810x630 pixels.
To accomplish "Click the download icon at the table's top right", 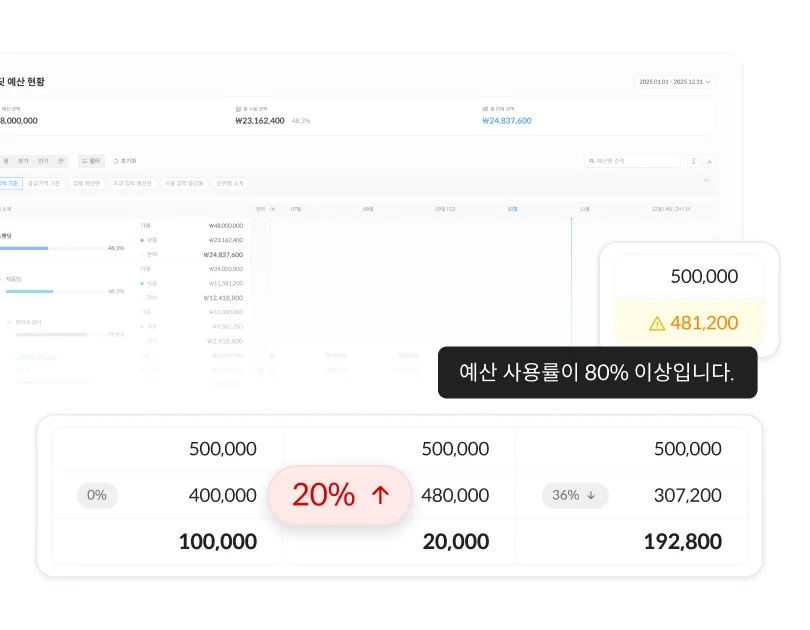I will 709,160.
